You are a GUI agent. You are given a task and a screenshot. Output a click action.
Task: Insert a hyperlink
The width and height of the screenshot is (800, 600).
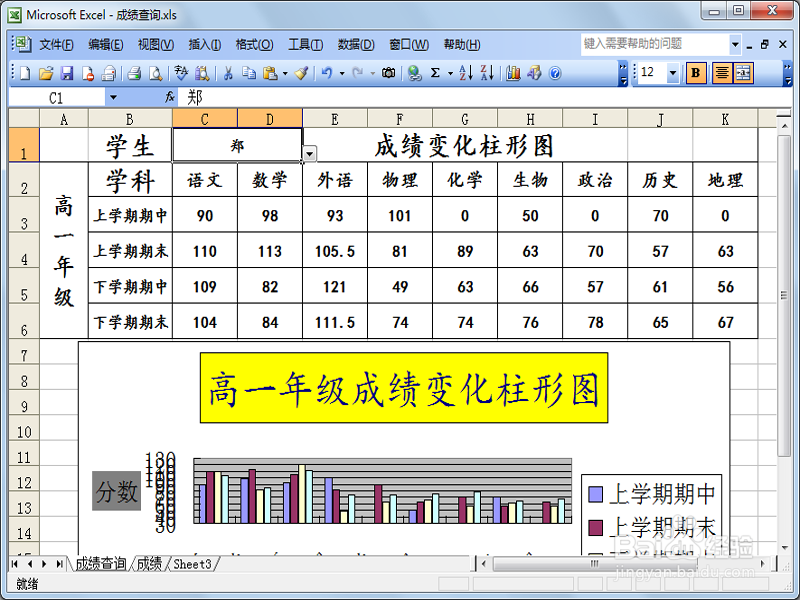[414, 75]
